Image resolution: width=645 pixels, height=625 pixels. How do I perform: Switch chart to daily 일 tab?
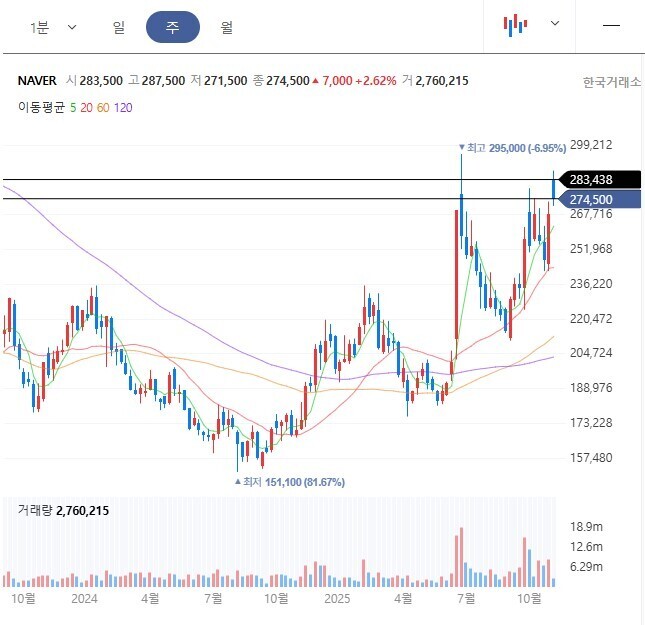click(x=119, y=28)
